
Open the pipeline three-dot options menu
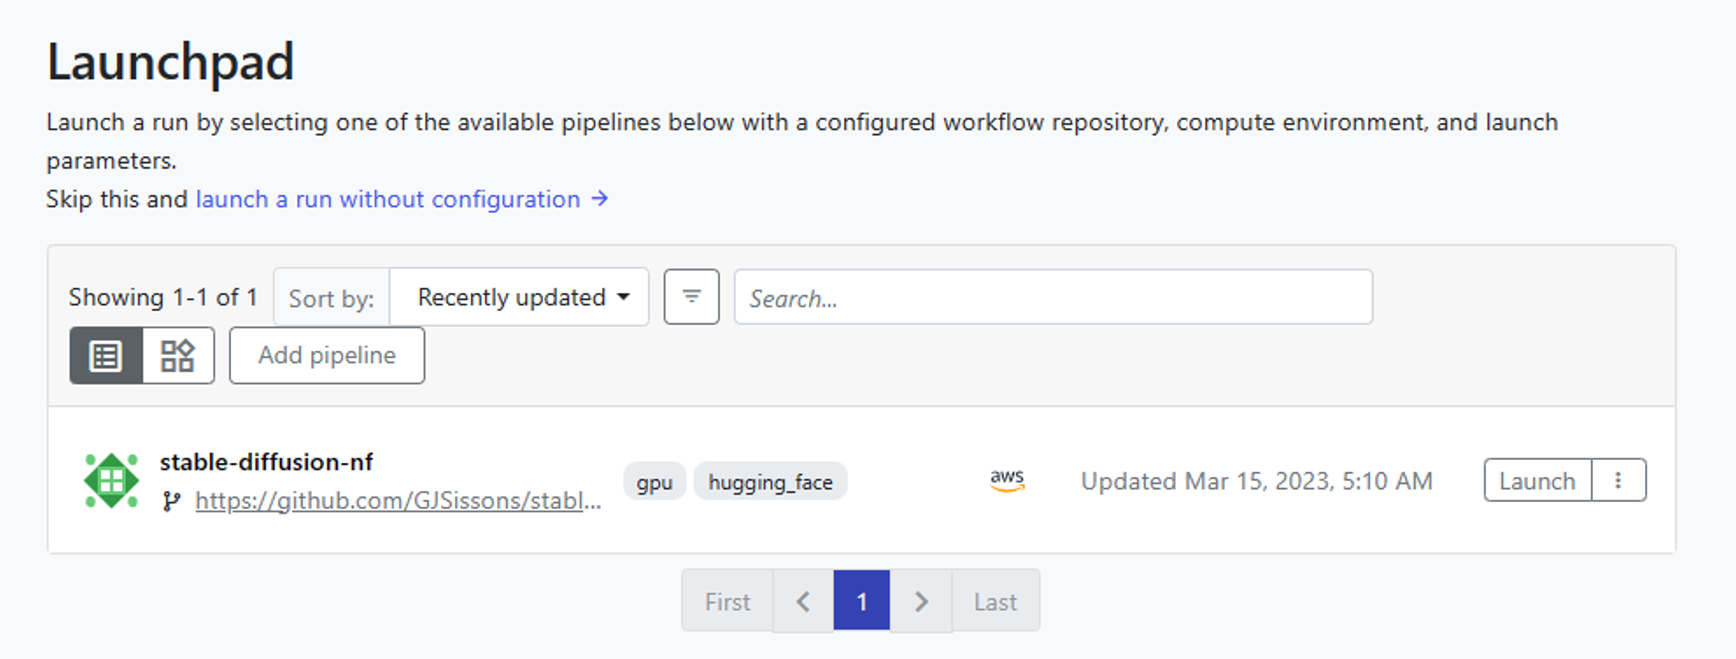(1618, 481)
